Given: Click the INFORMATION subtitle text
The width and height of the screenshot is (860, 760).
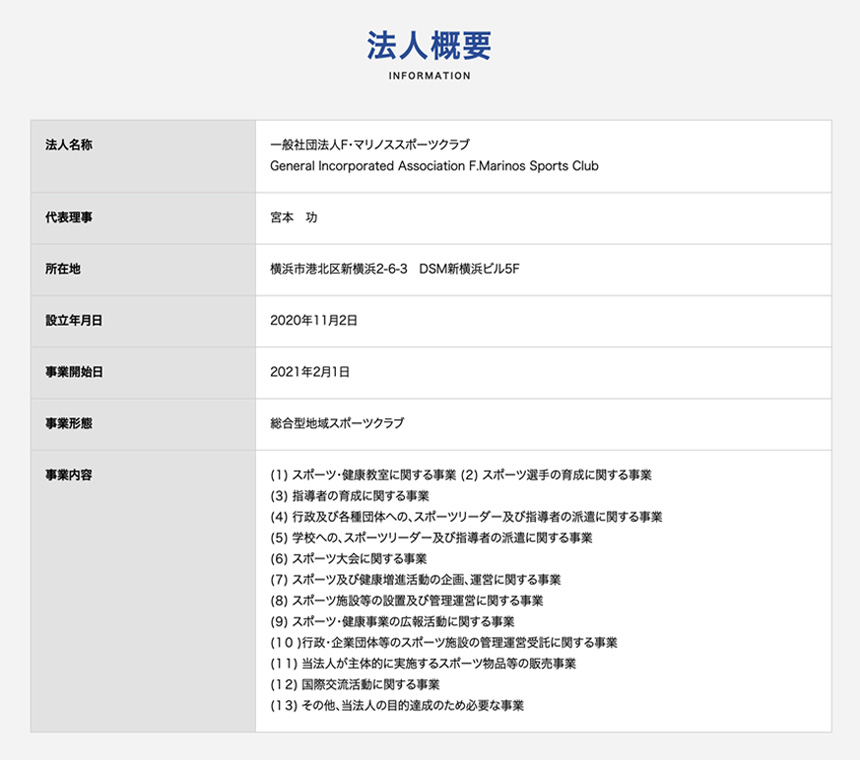Looking at the screenshot, I should coord(429,76).
